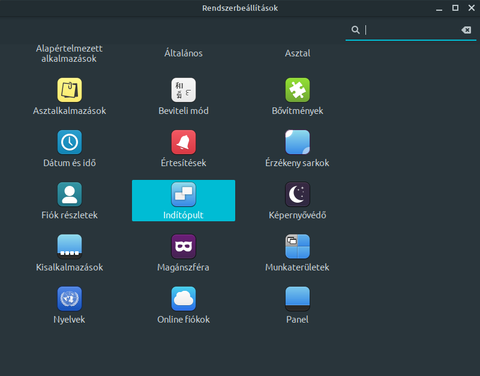Focus the search input field
Image resolution: width=480 pixels, height=376 pixels.
pos(411,30)
